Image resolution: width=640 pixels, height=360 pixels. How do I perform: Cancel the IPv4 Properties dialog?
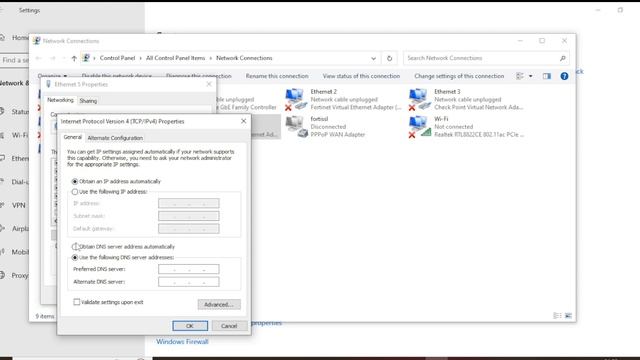pyautogui.click(x=229, y=326)
